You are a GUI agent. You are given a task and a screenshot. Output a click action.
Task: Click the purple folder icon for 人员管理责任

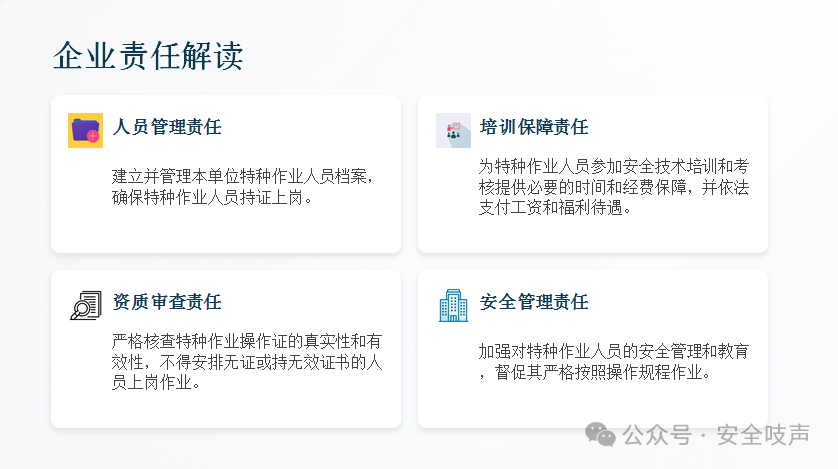tap(85, 130)
